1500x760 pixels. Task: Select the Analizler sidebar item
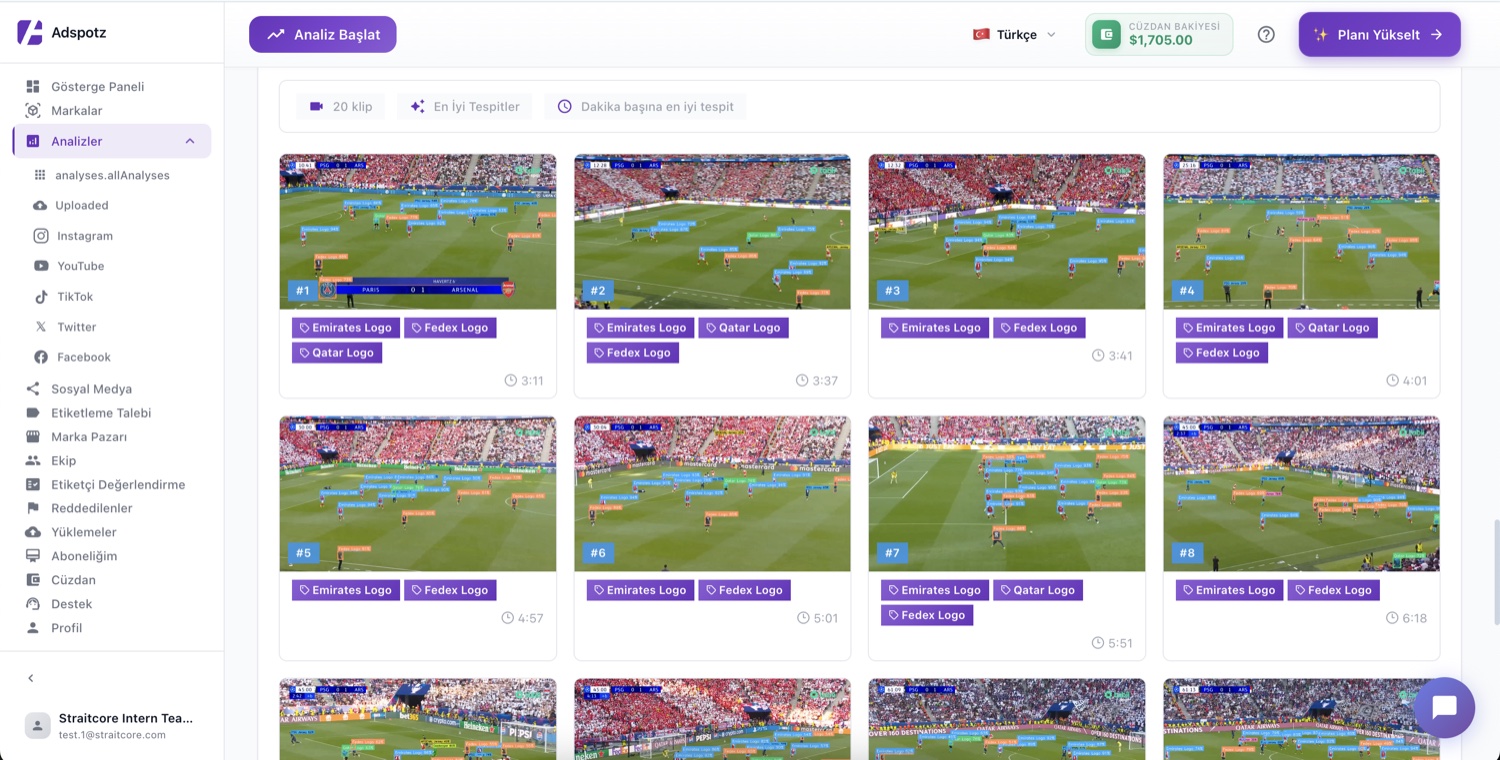pyautogui.click(x=112, y=141)
